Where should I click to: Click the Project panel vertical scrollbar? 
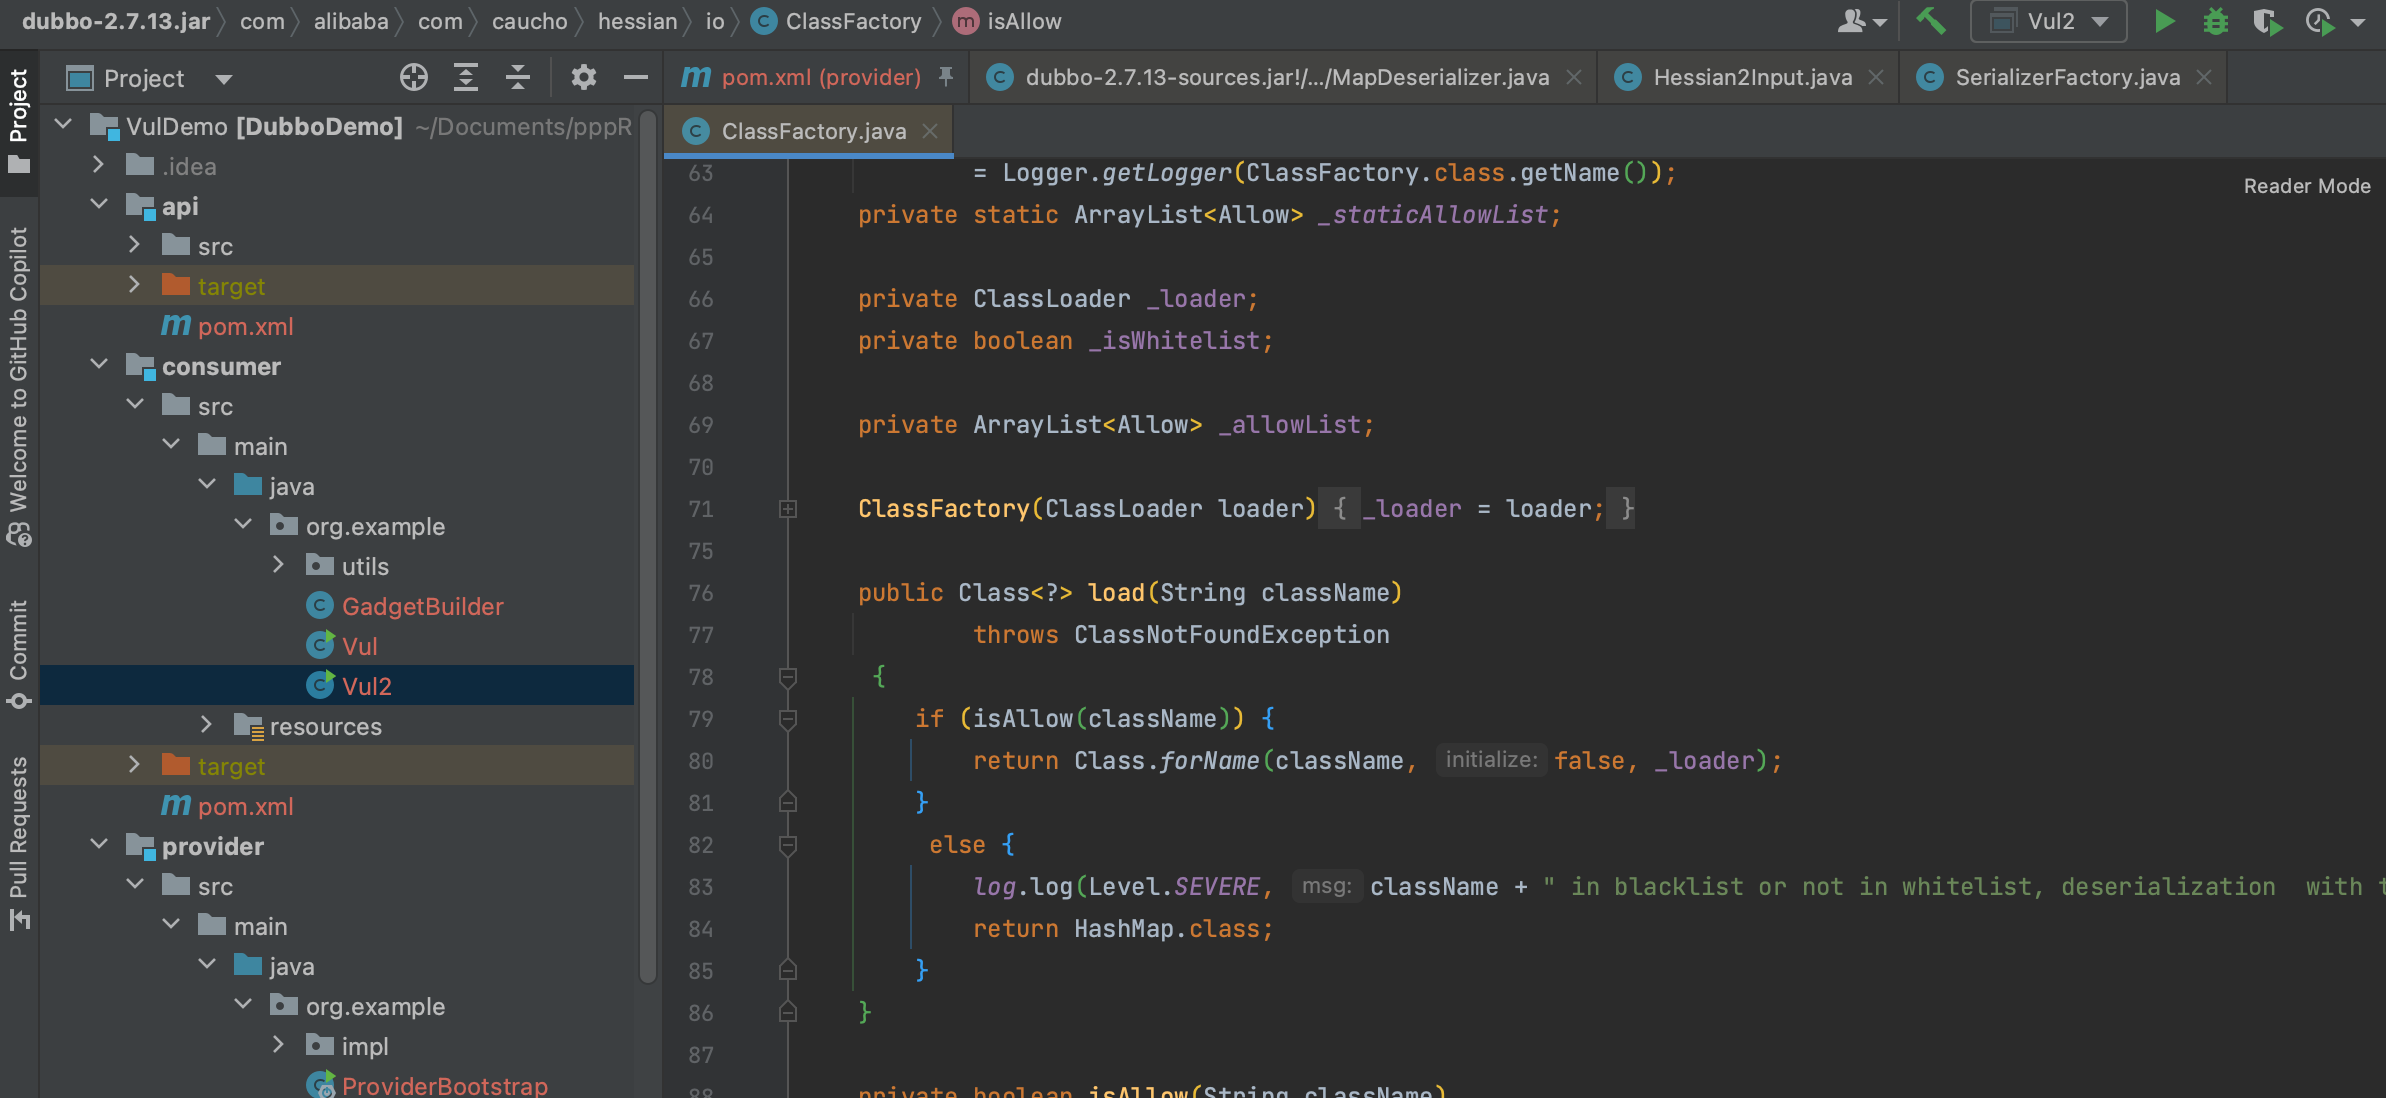[x=648, y=545]
